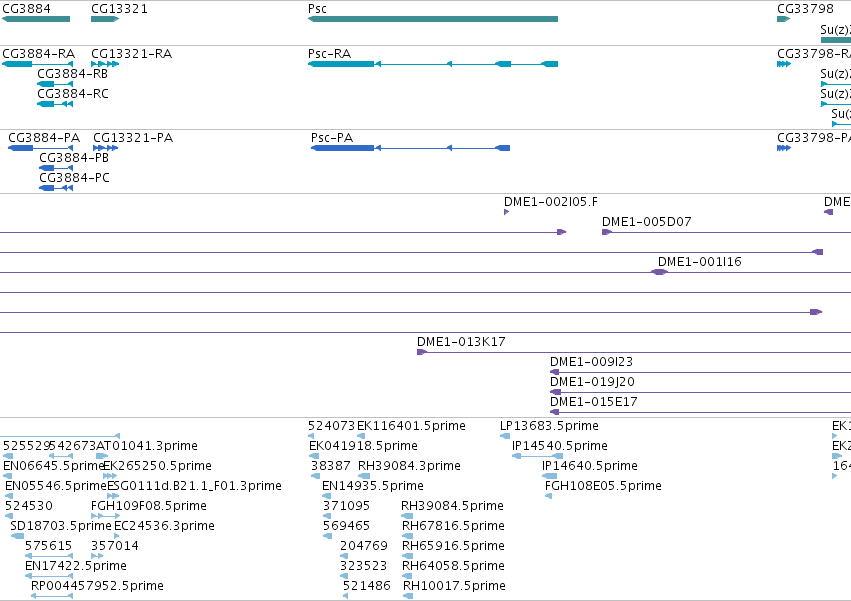Click the CG3884-PB protein glyph

(56, 168)
